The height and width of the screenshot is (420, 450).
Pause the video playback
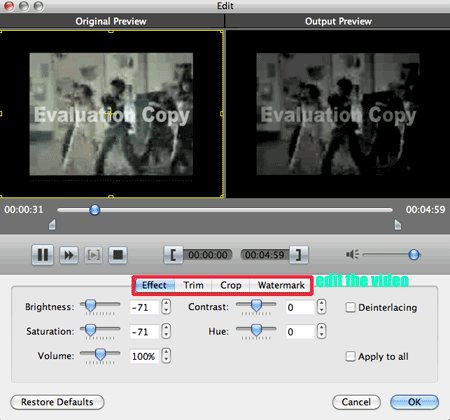tap(42, 255)
